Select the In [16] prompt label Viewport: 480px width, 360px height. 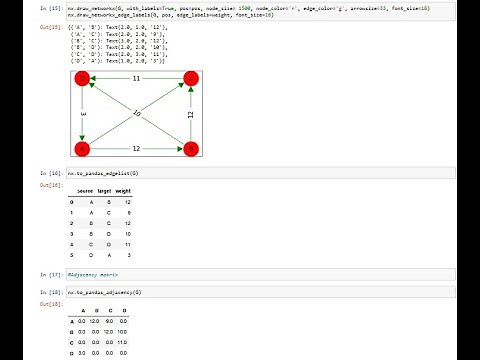pos(51,173)
